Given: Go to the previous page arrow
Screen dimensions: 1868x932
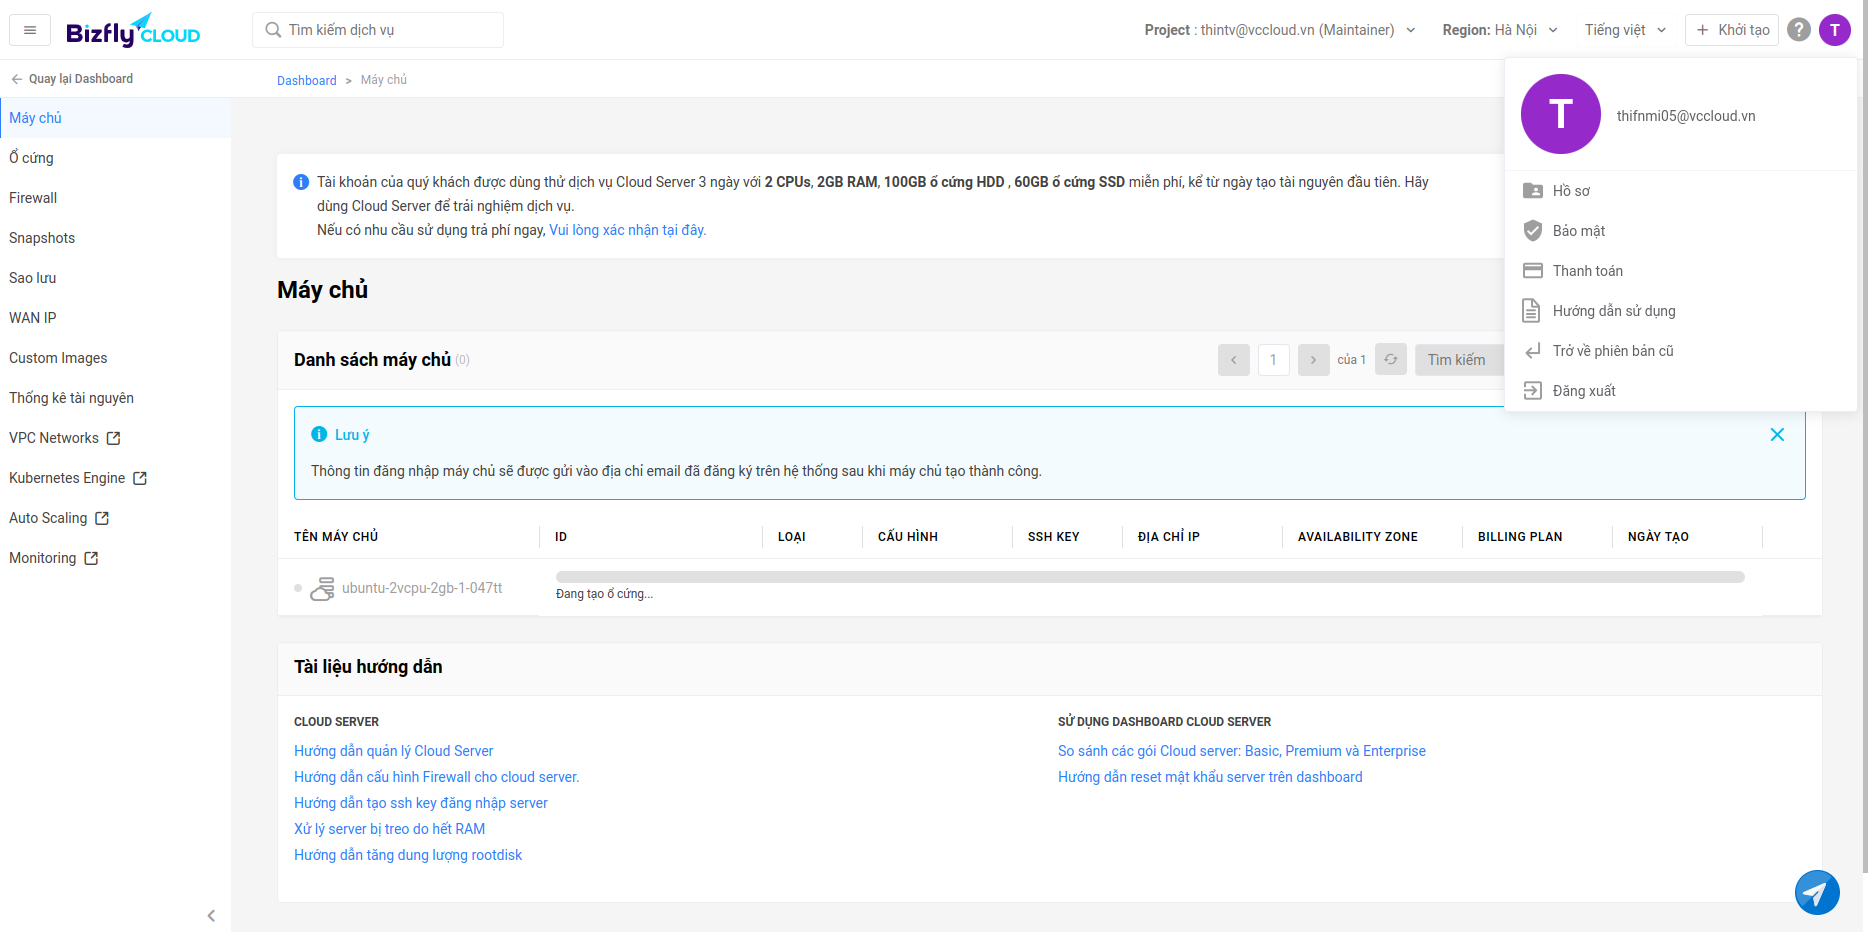Looking at the screenshot, I should click(x=1234, y=360).
